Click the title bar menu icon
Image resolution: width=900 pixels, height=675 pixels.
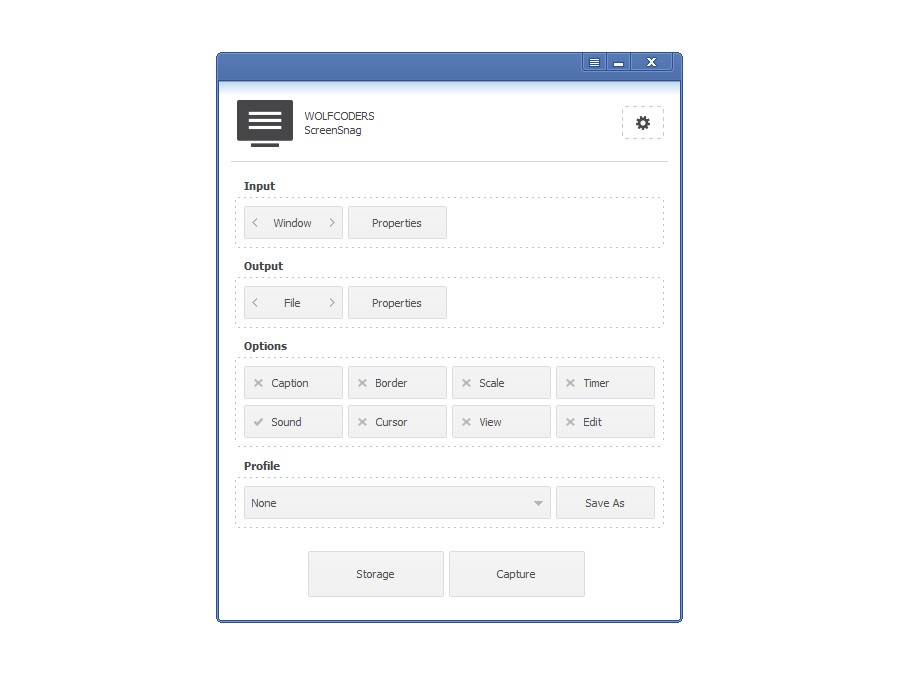click(x=592, y=61)
